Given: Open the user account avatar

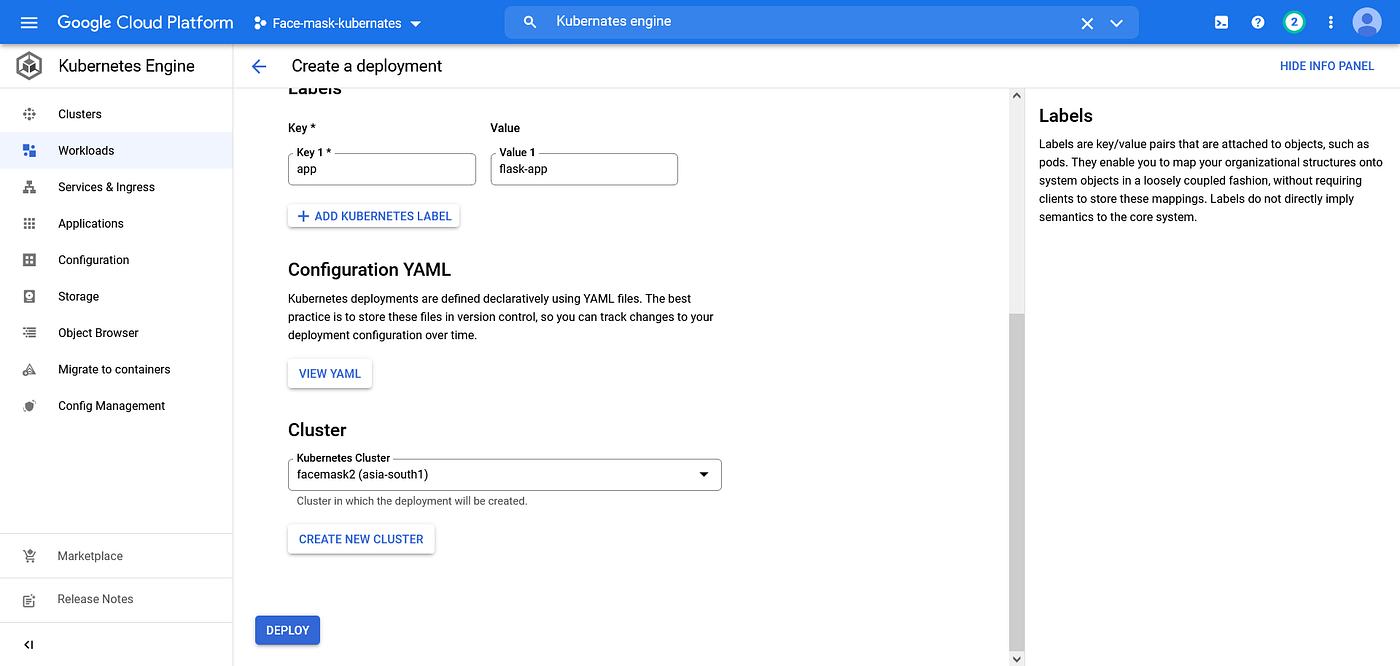Looking at the screenshot, I should coord(1367,22).
